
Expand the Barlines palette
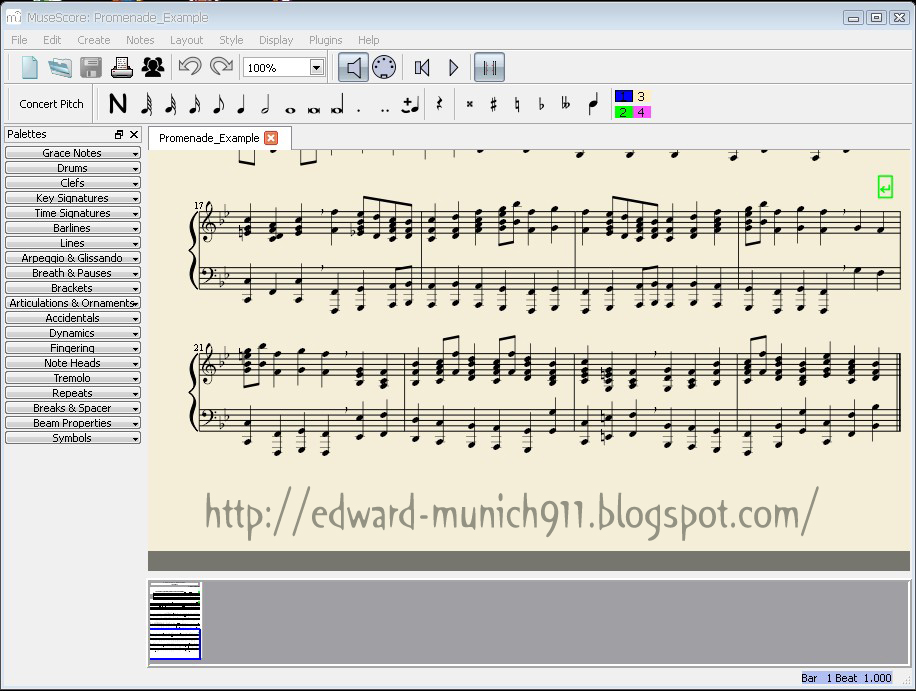pos(72,228)
